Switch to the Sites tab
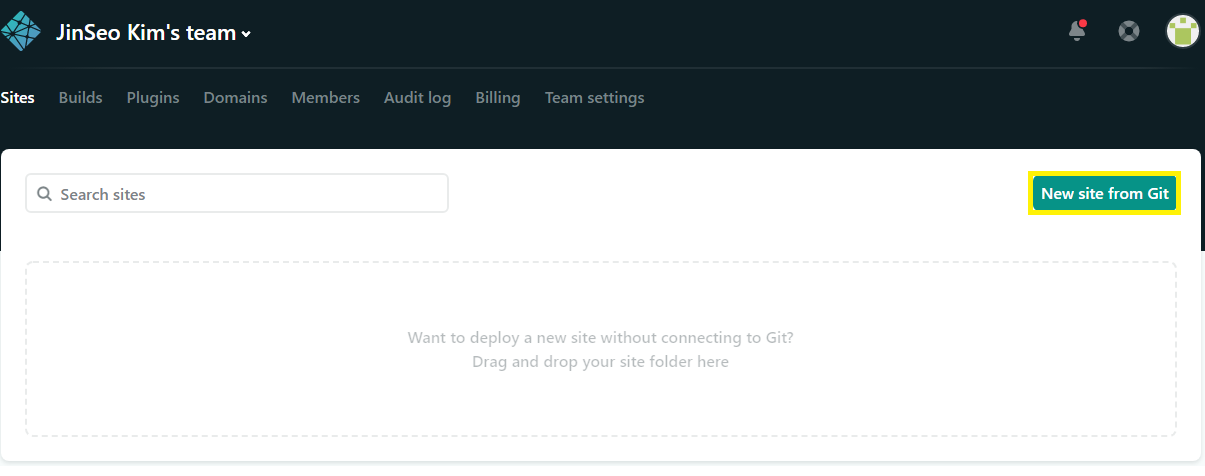This screenshot has width=1205, height=476. (x=17, y=98)
